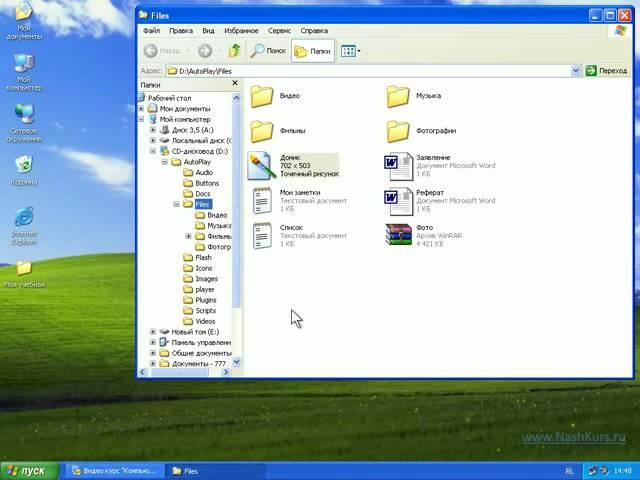Viewport: 640px width, 480px height.
Task: Collapse the Files folder tree node
Action: click(x=176, y=204)
